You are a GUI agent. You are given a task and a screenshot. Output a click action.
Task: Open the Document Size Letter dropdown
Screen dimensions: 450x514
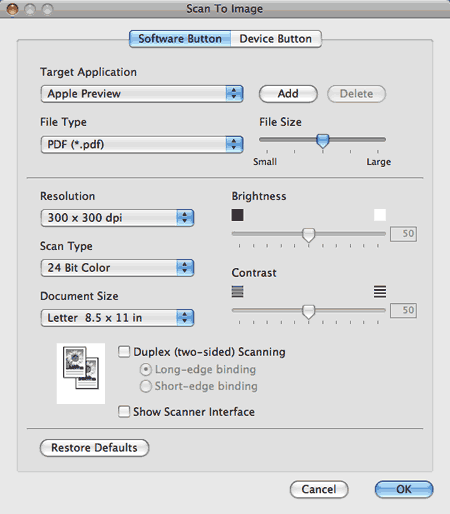click(x=117, y=318)
